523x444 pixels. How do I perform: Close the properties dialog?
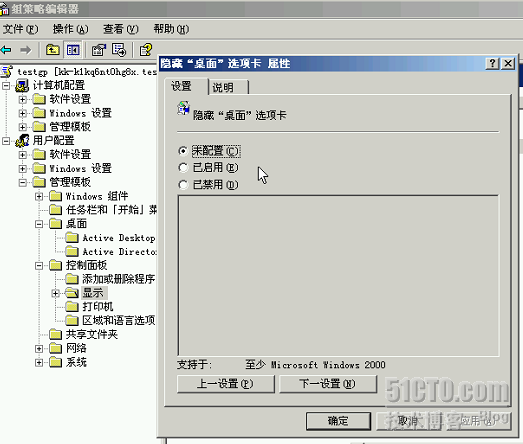tap(508, 63)
